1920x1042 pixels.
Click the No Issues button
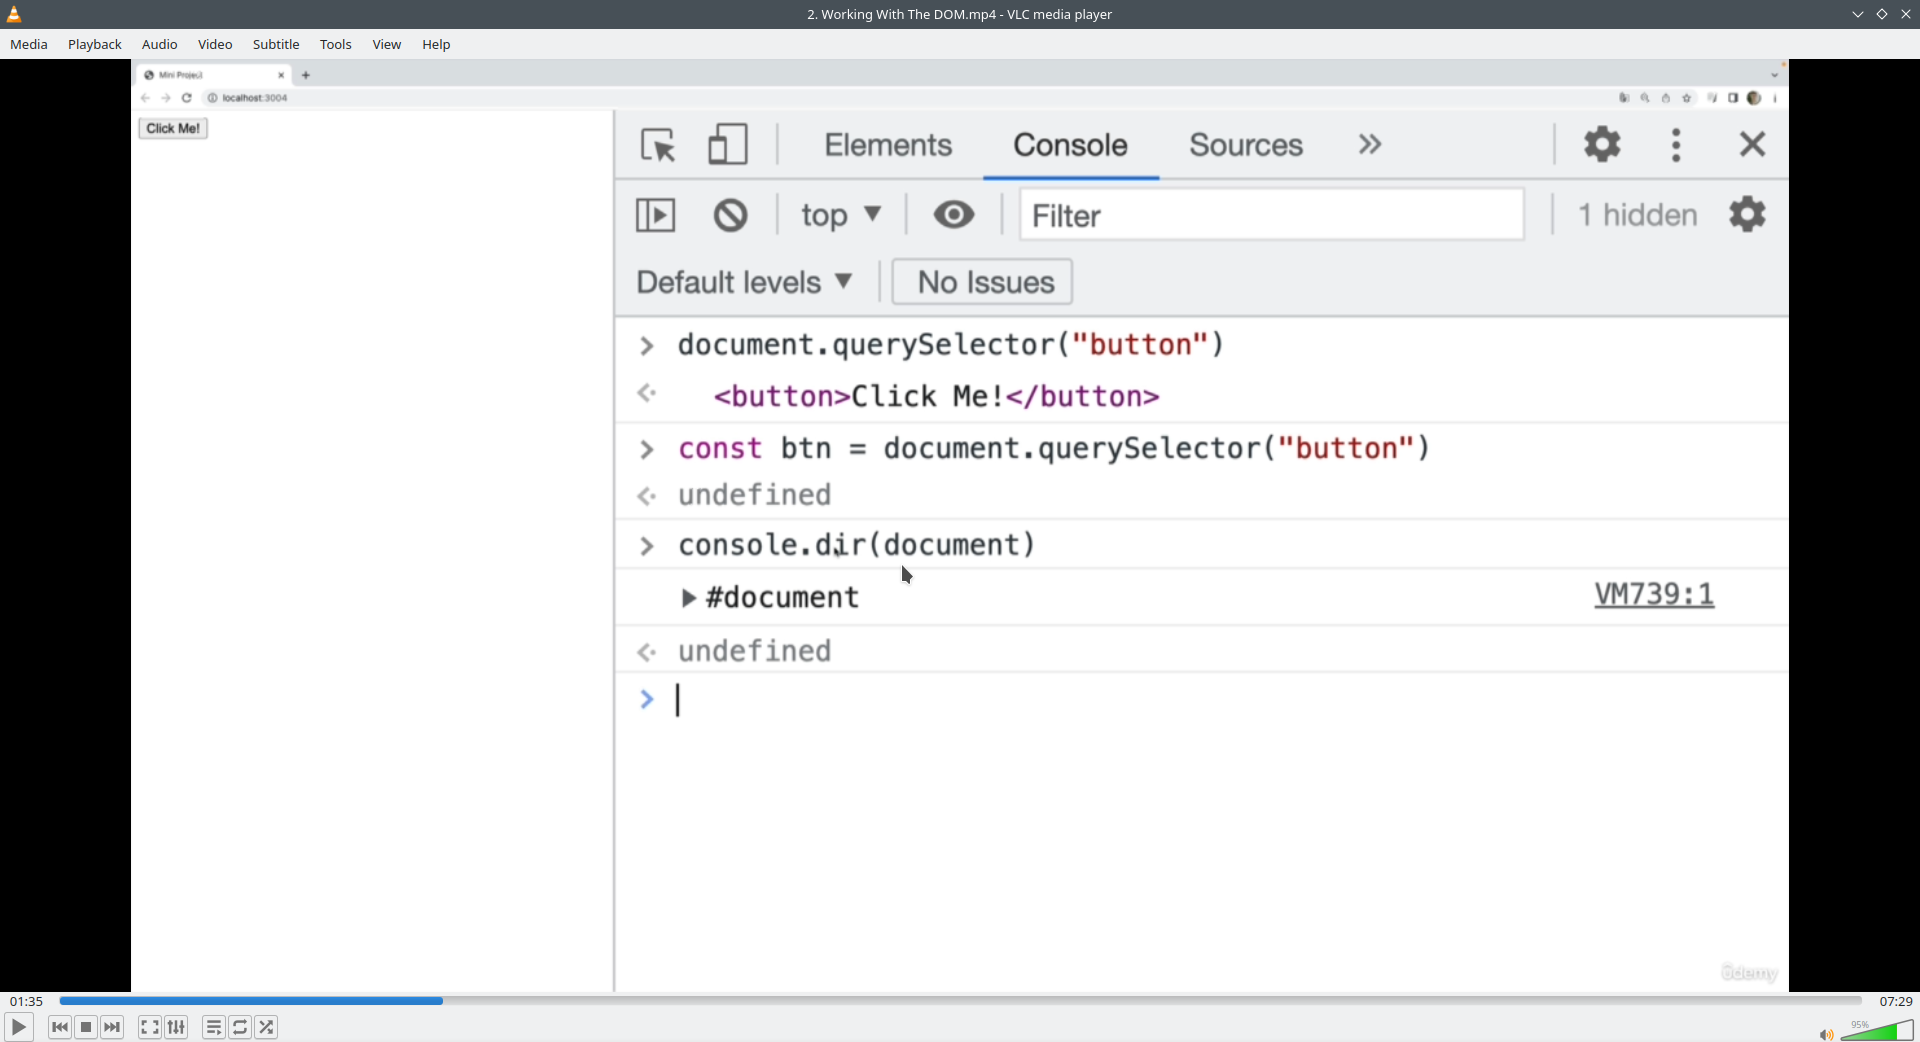[x=982, y=282]
